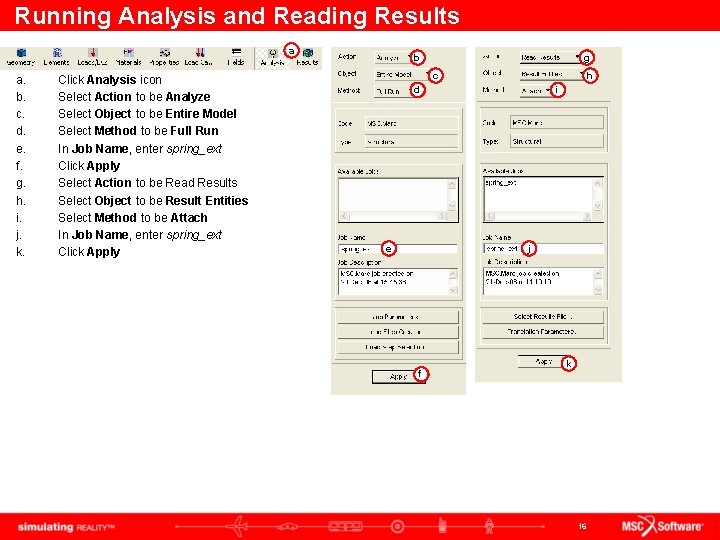The image size is (720, 540).
Task: Click Code field in Read Results panel
Action: pyautogui.click(x=557, y=123)
